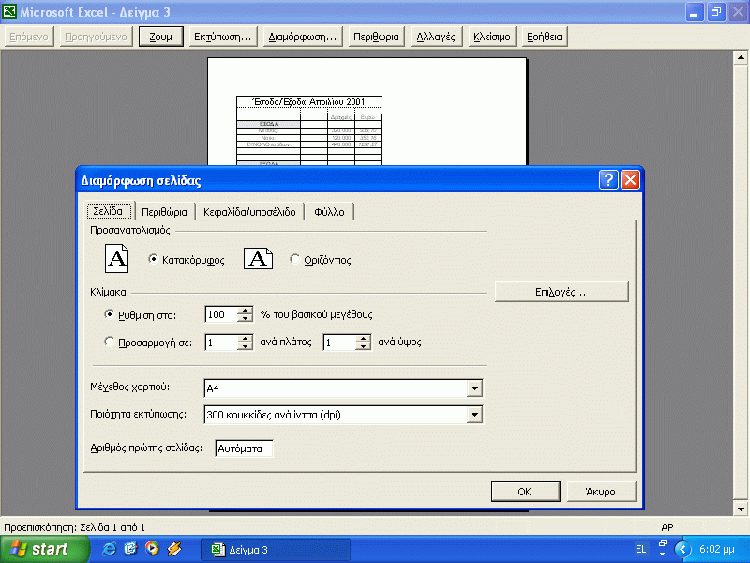The image size is (750, 563).
Task: Switch to the Κεφαλίδα/υποσέλιδο tab
Action: [x=249, y=212]
